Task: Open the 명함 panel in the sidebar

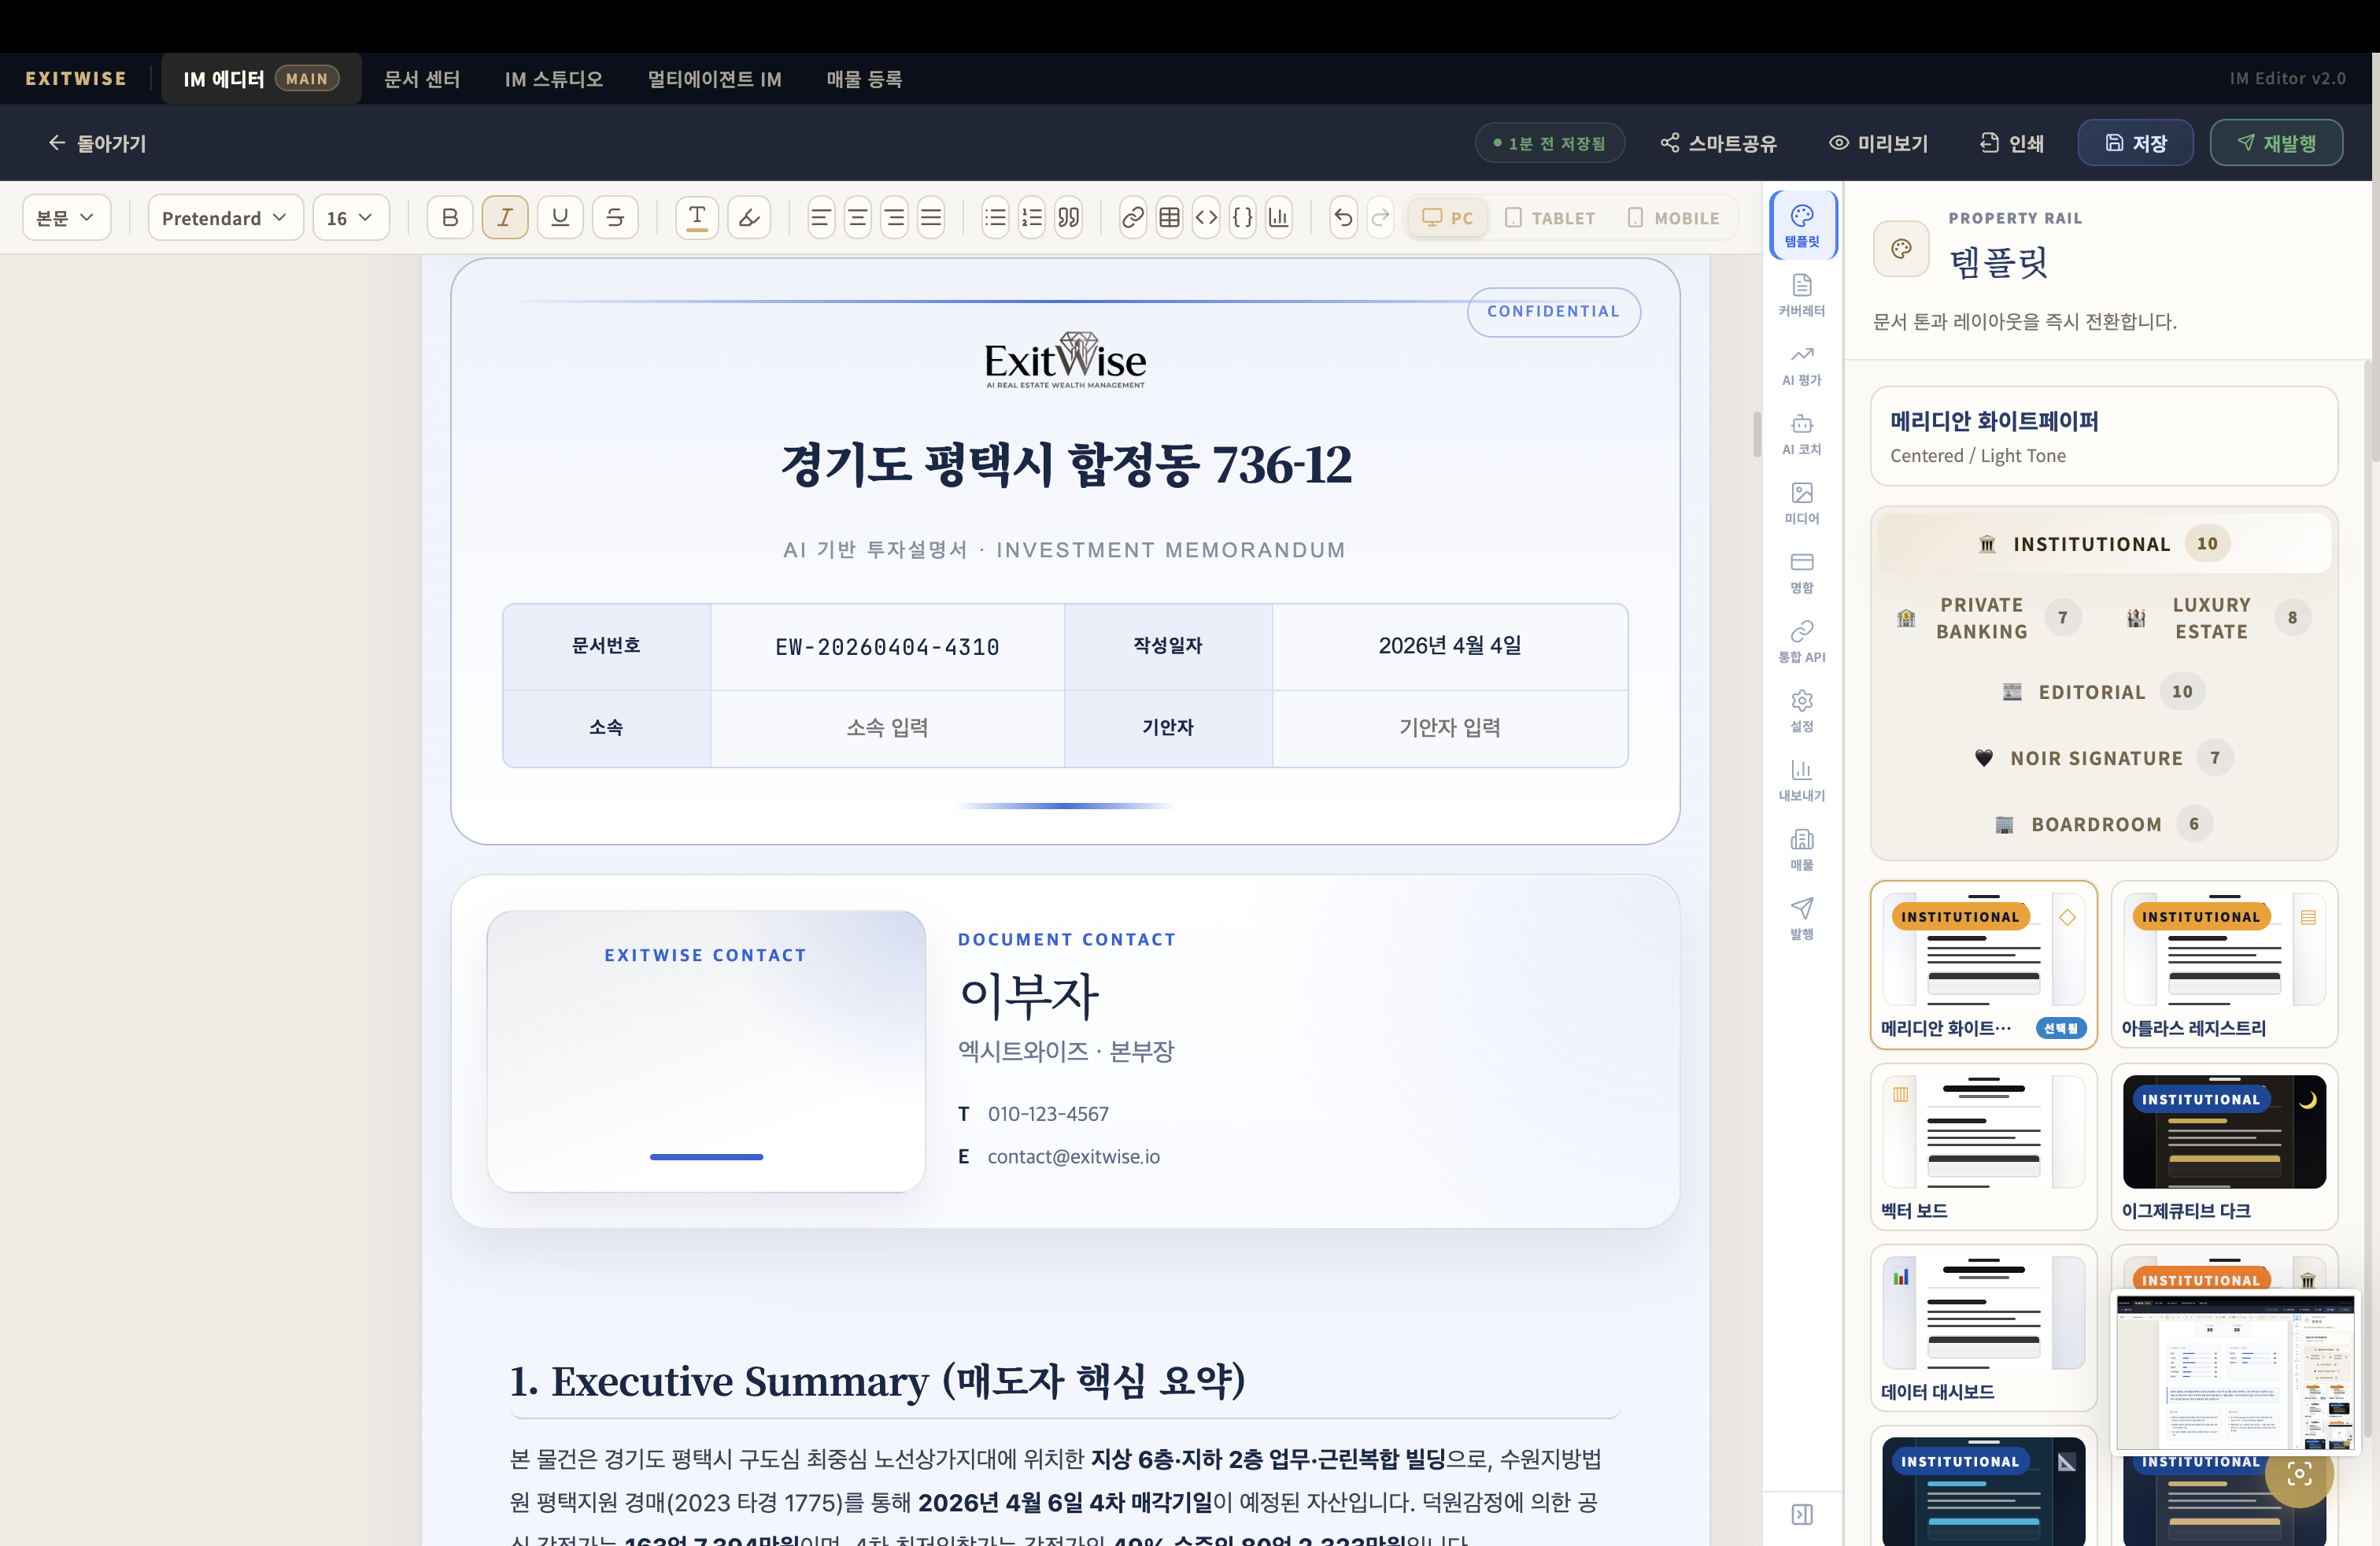Action: [x=1801, y=573]
